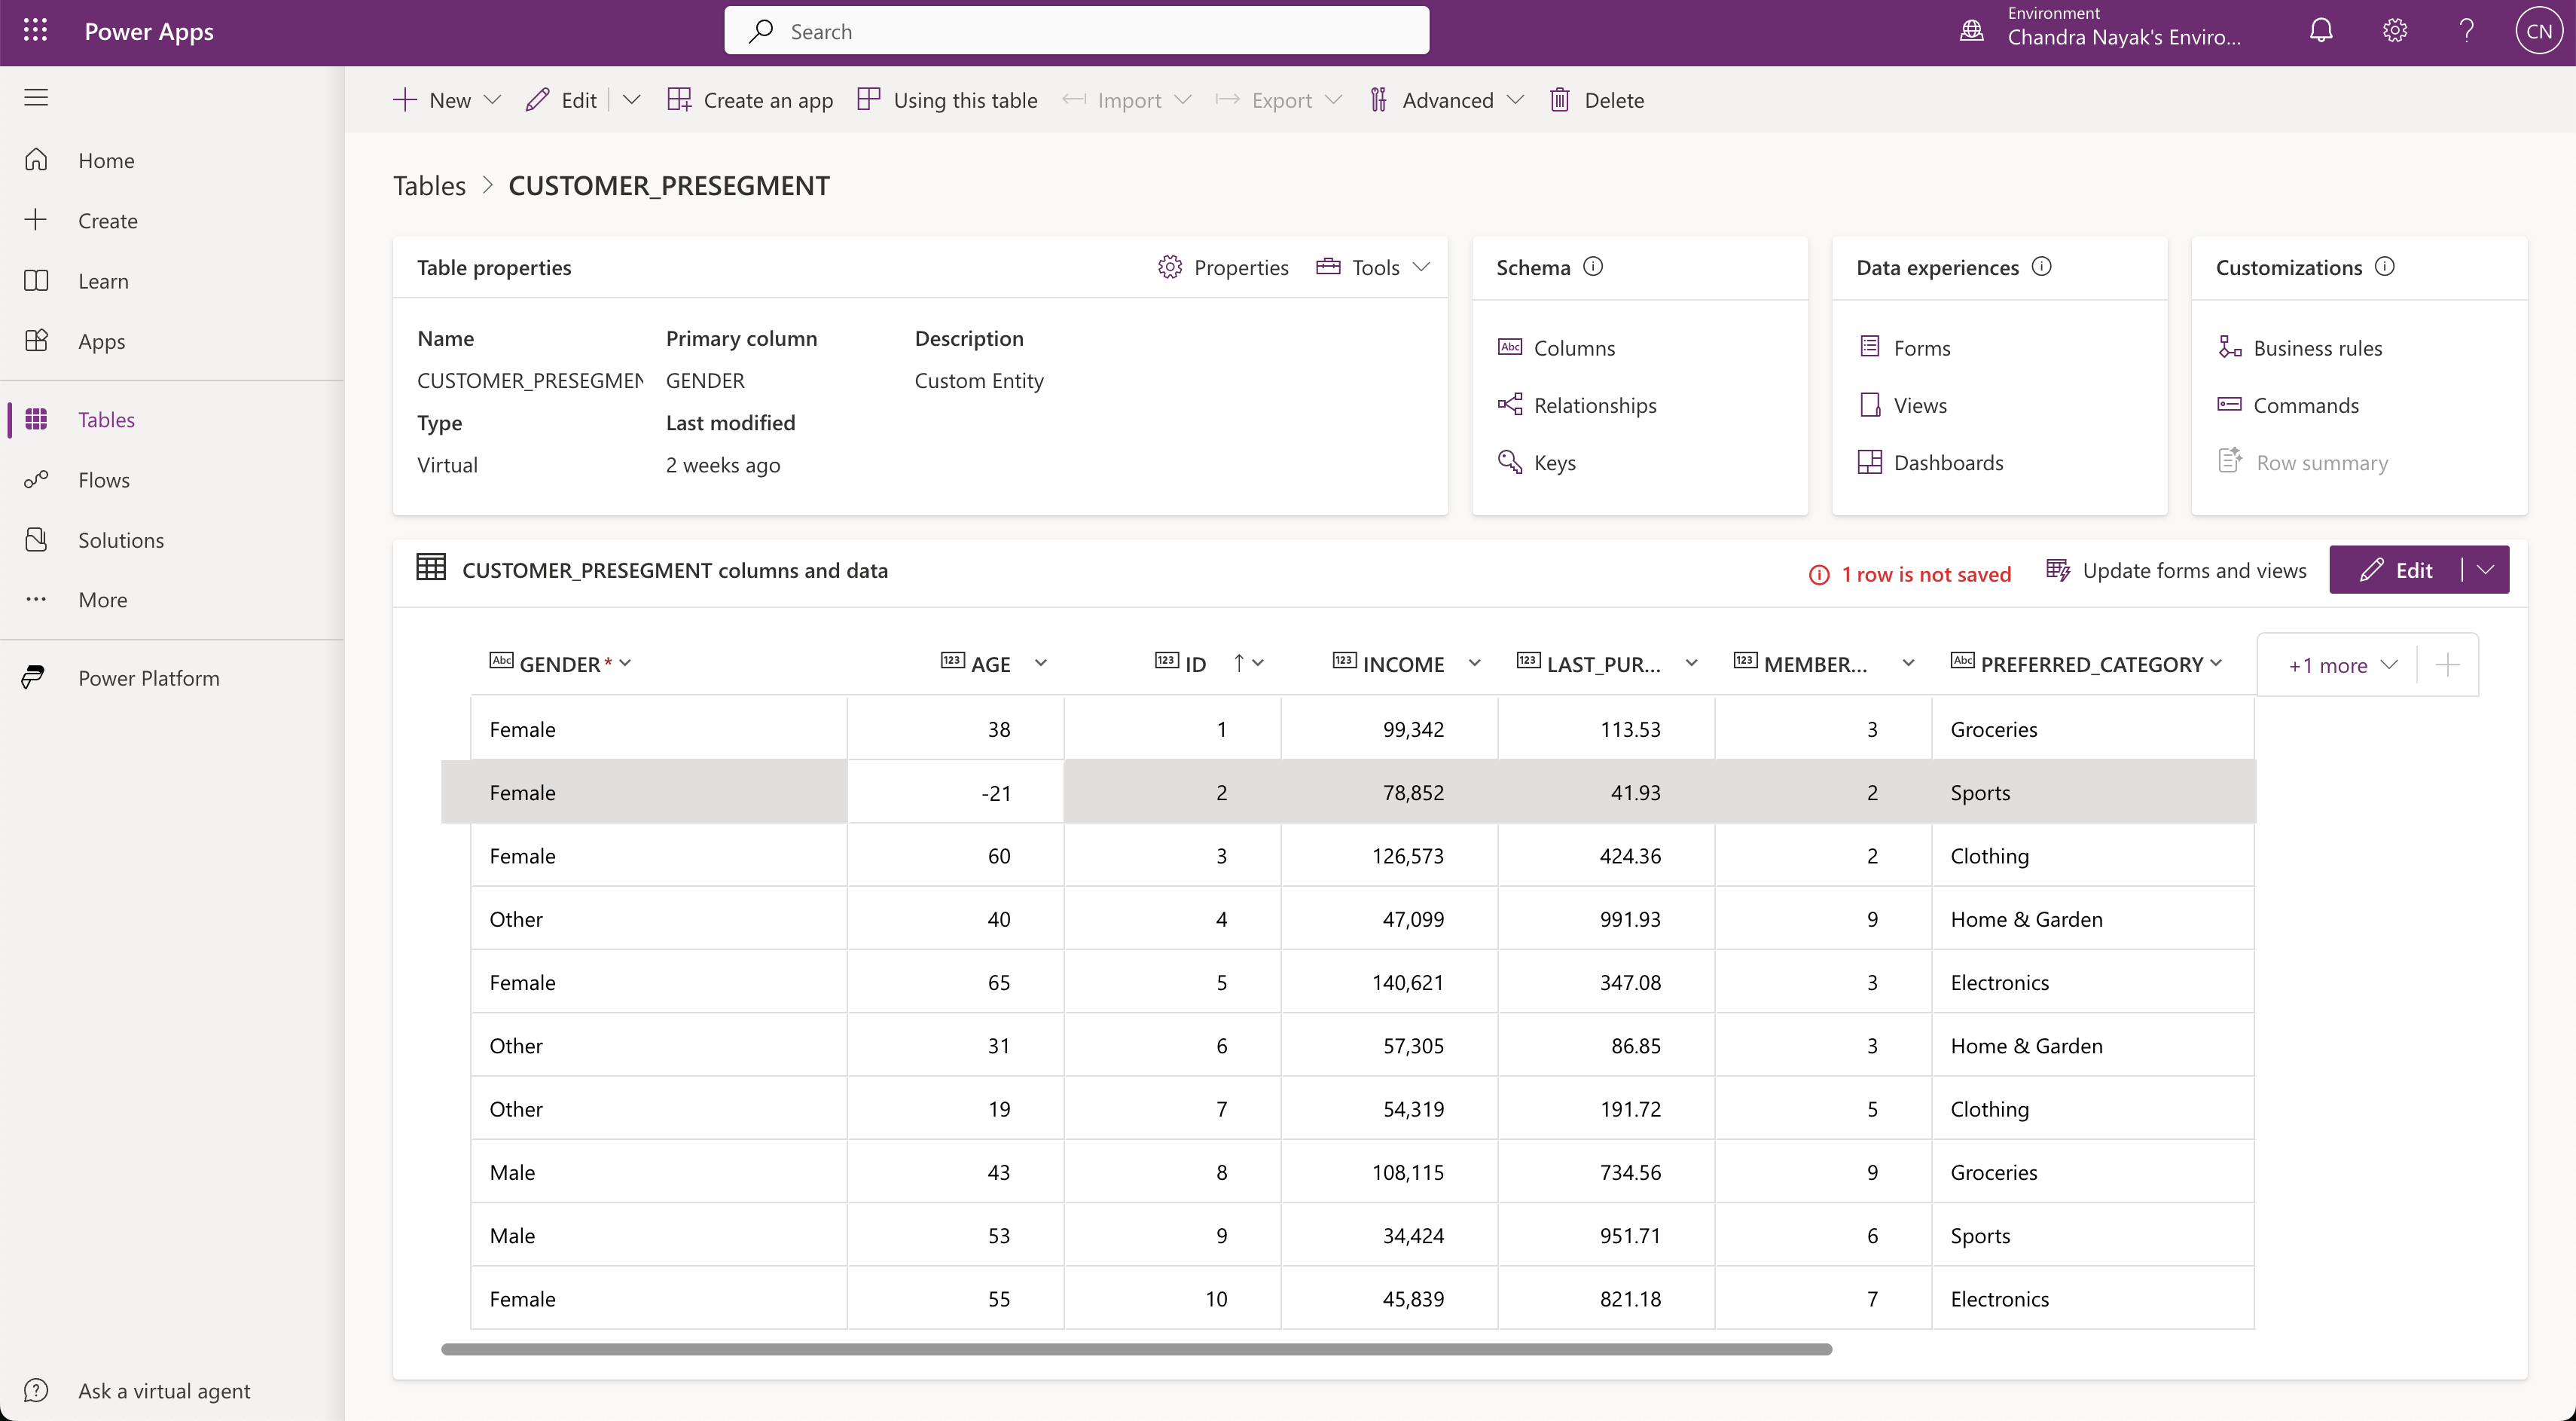This screenshot has width=2576, height=1421.
Task: Collapse the left navigation hamburger menu
Action: 36,97
